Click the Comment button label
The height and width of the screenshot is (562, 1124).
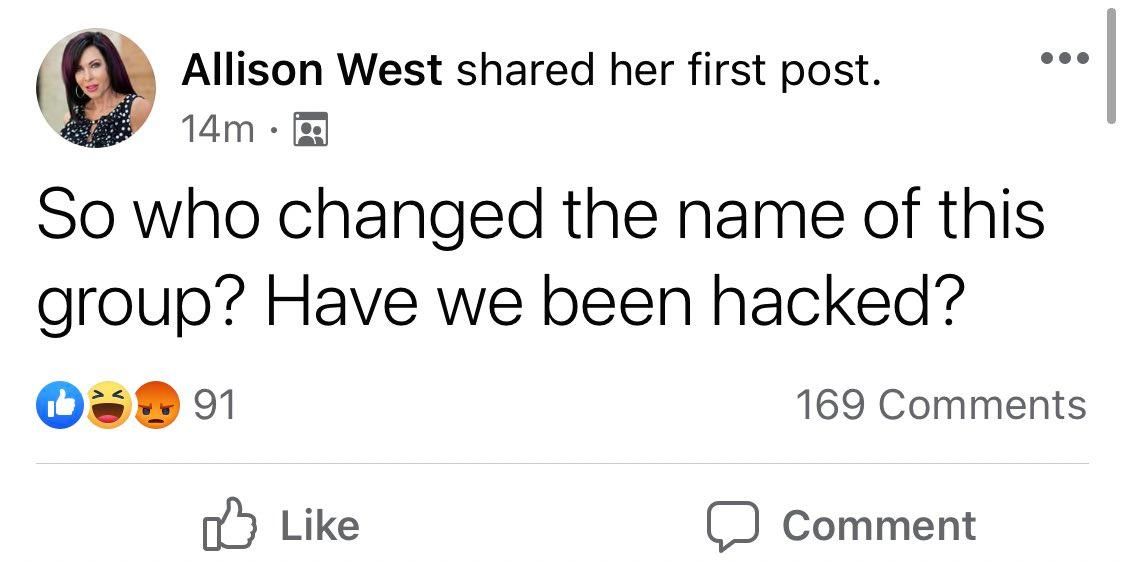[x=879, y=525]
